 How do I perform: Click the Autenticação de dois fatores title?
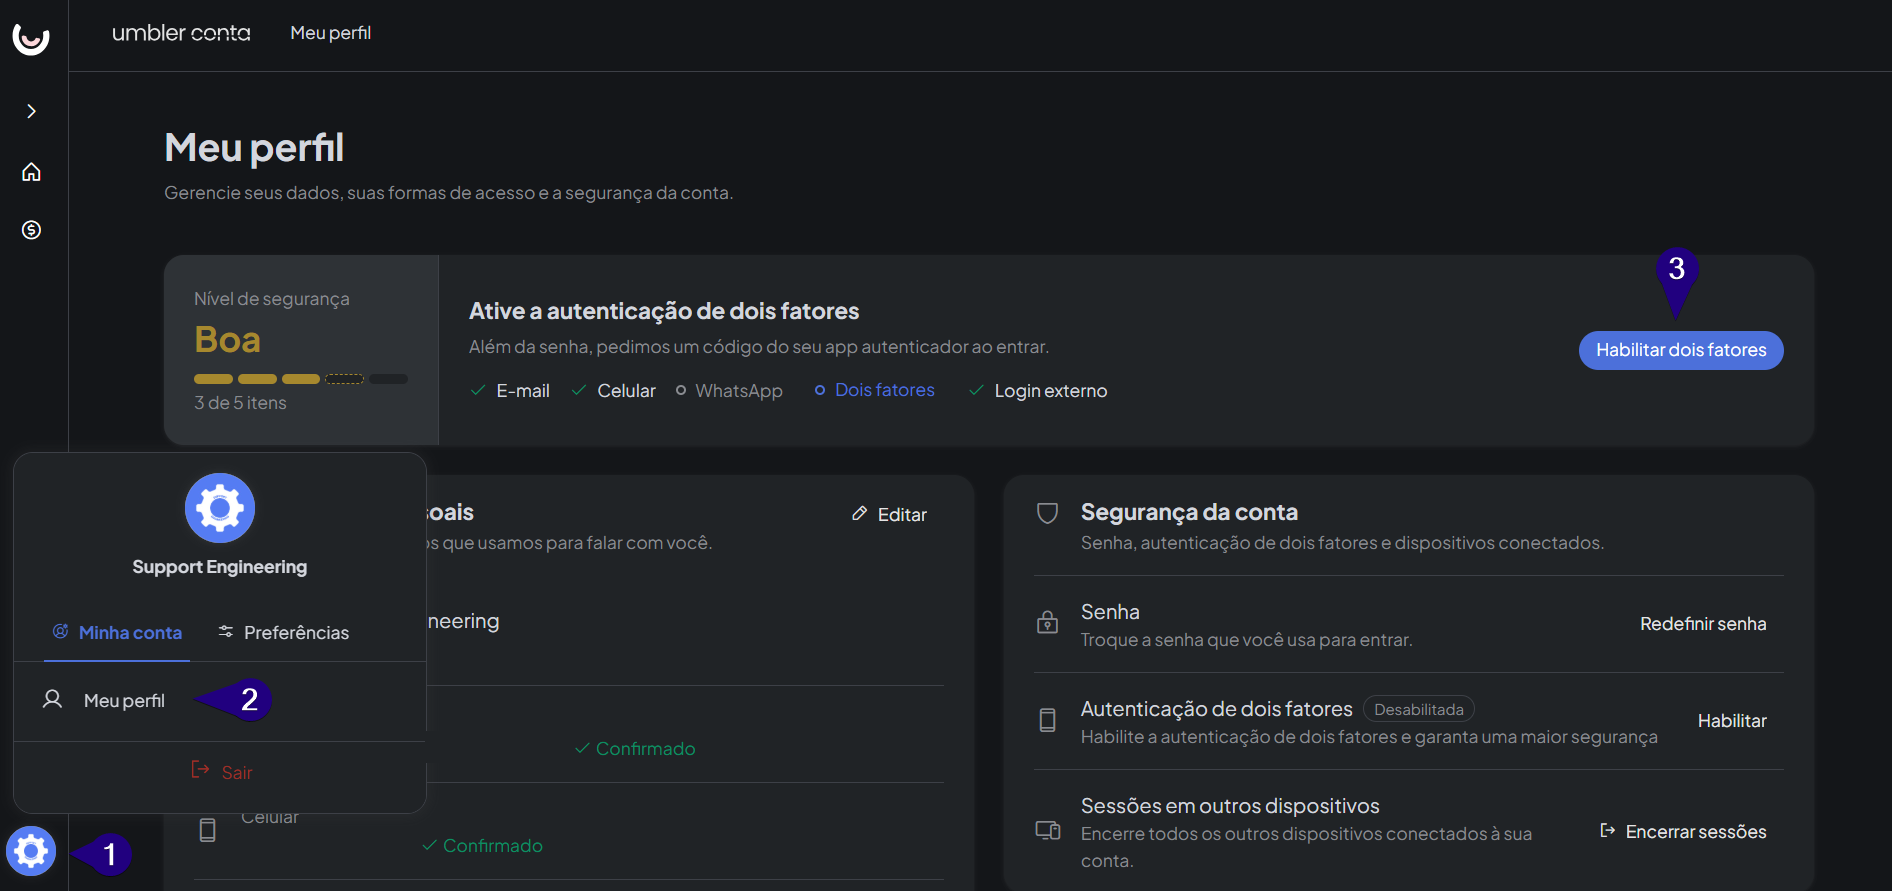click(1216, 709)
